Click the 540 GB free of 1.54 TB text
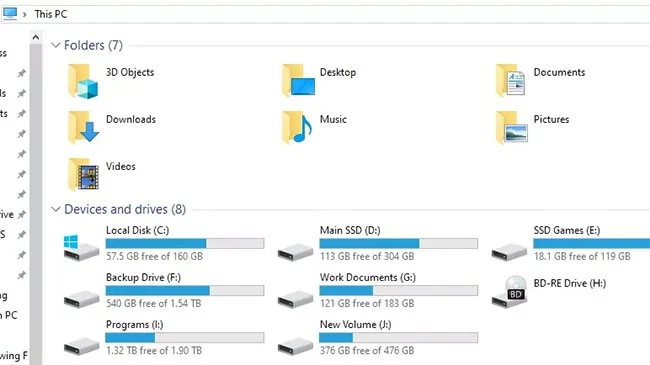 click(153, 304)
